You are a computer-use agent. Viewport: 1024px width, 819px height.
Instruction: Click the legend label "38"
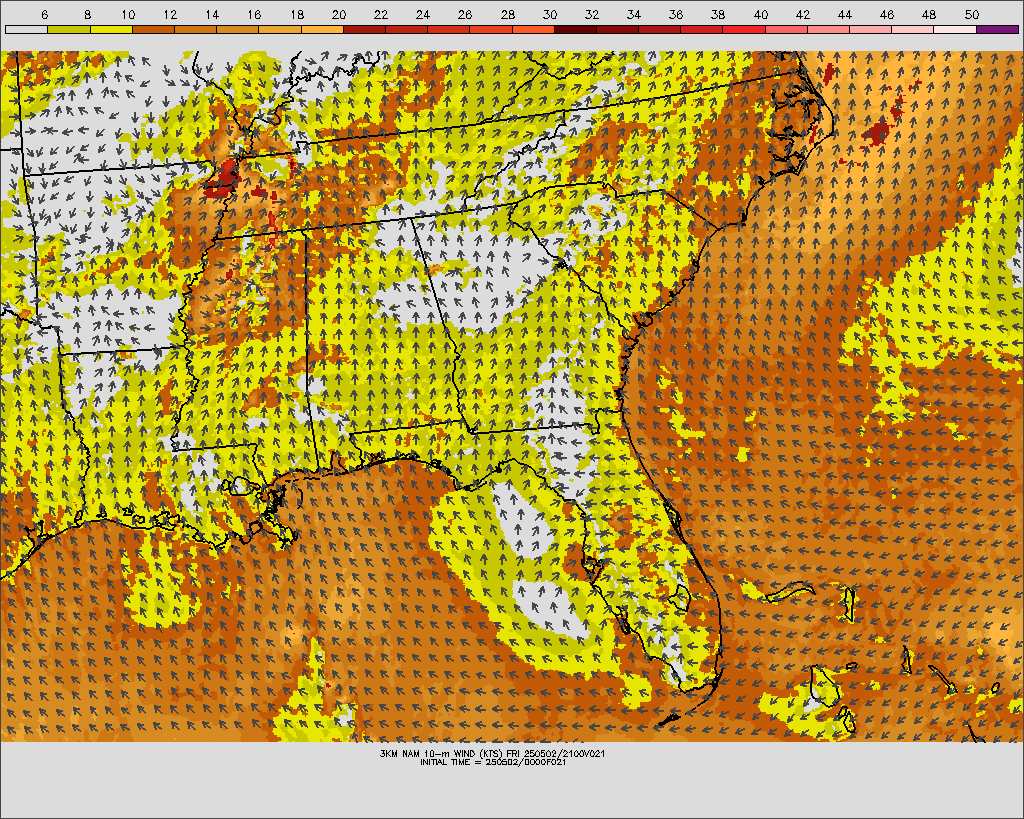[718, 14]
